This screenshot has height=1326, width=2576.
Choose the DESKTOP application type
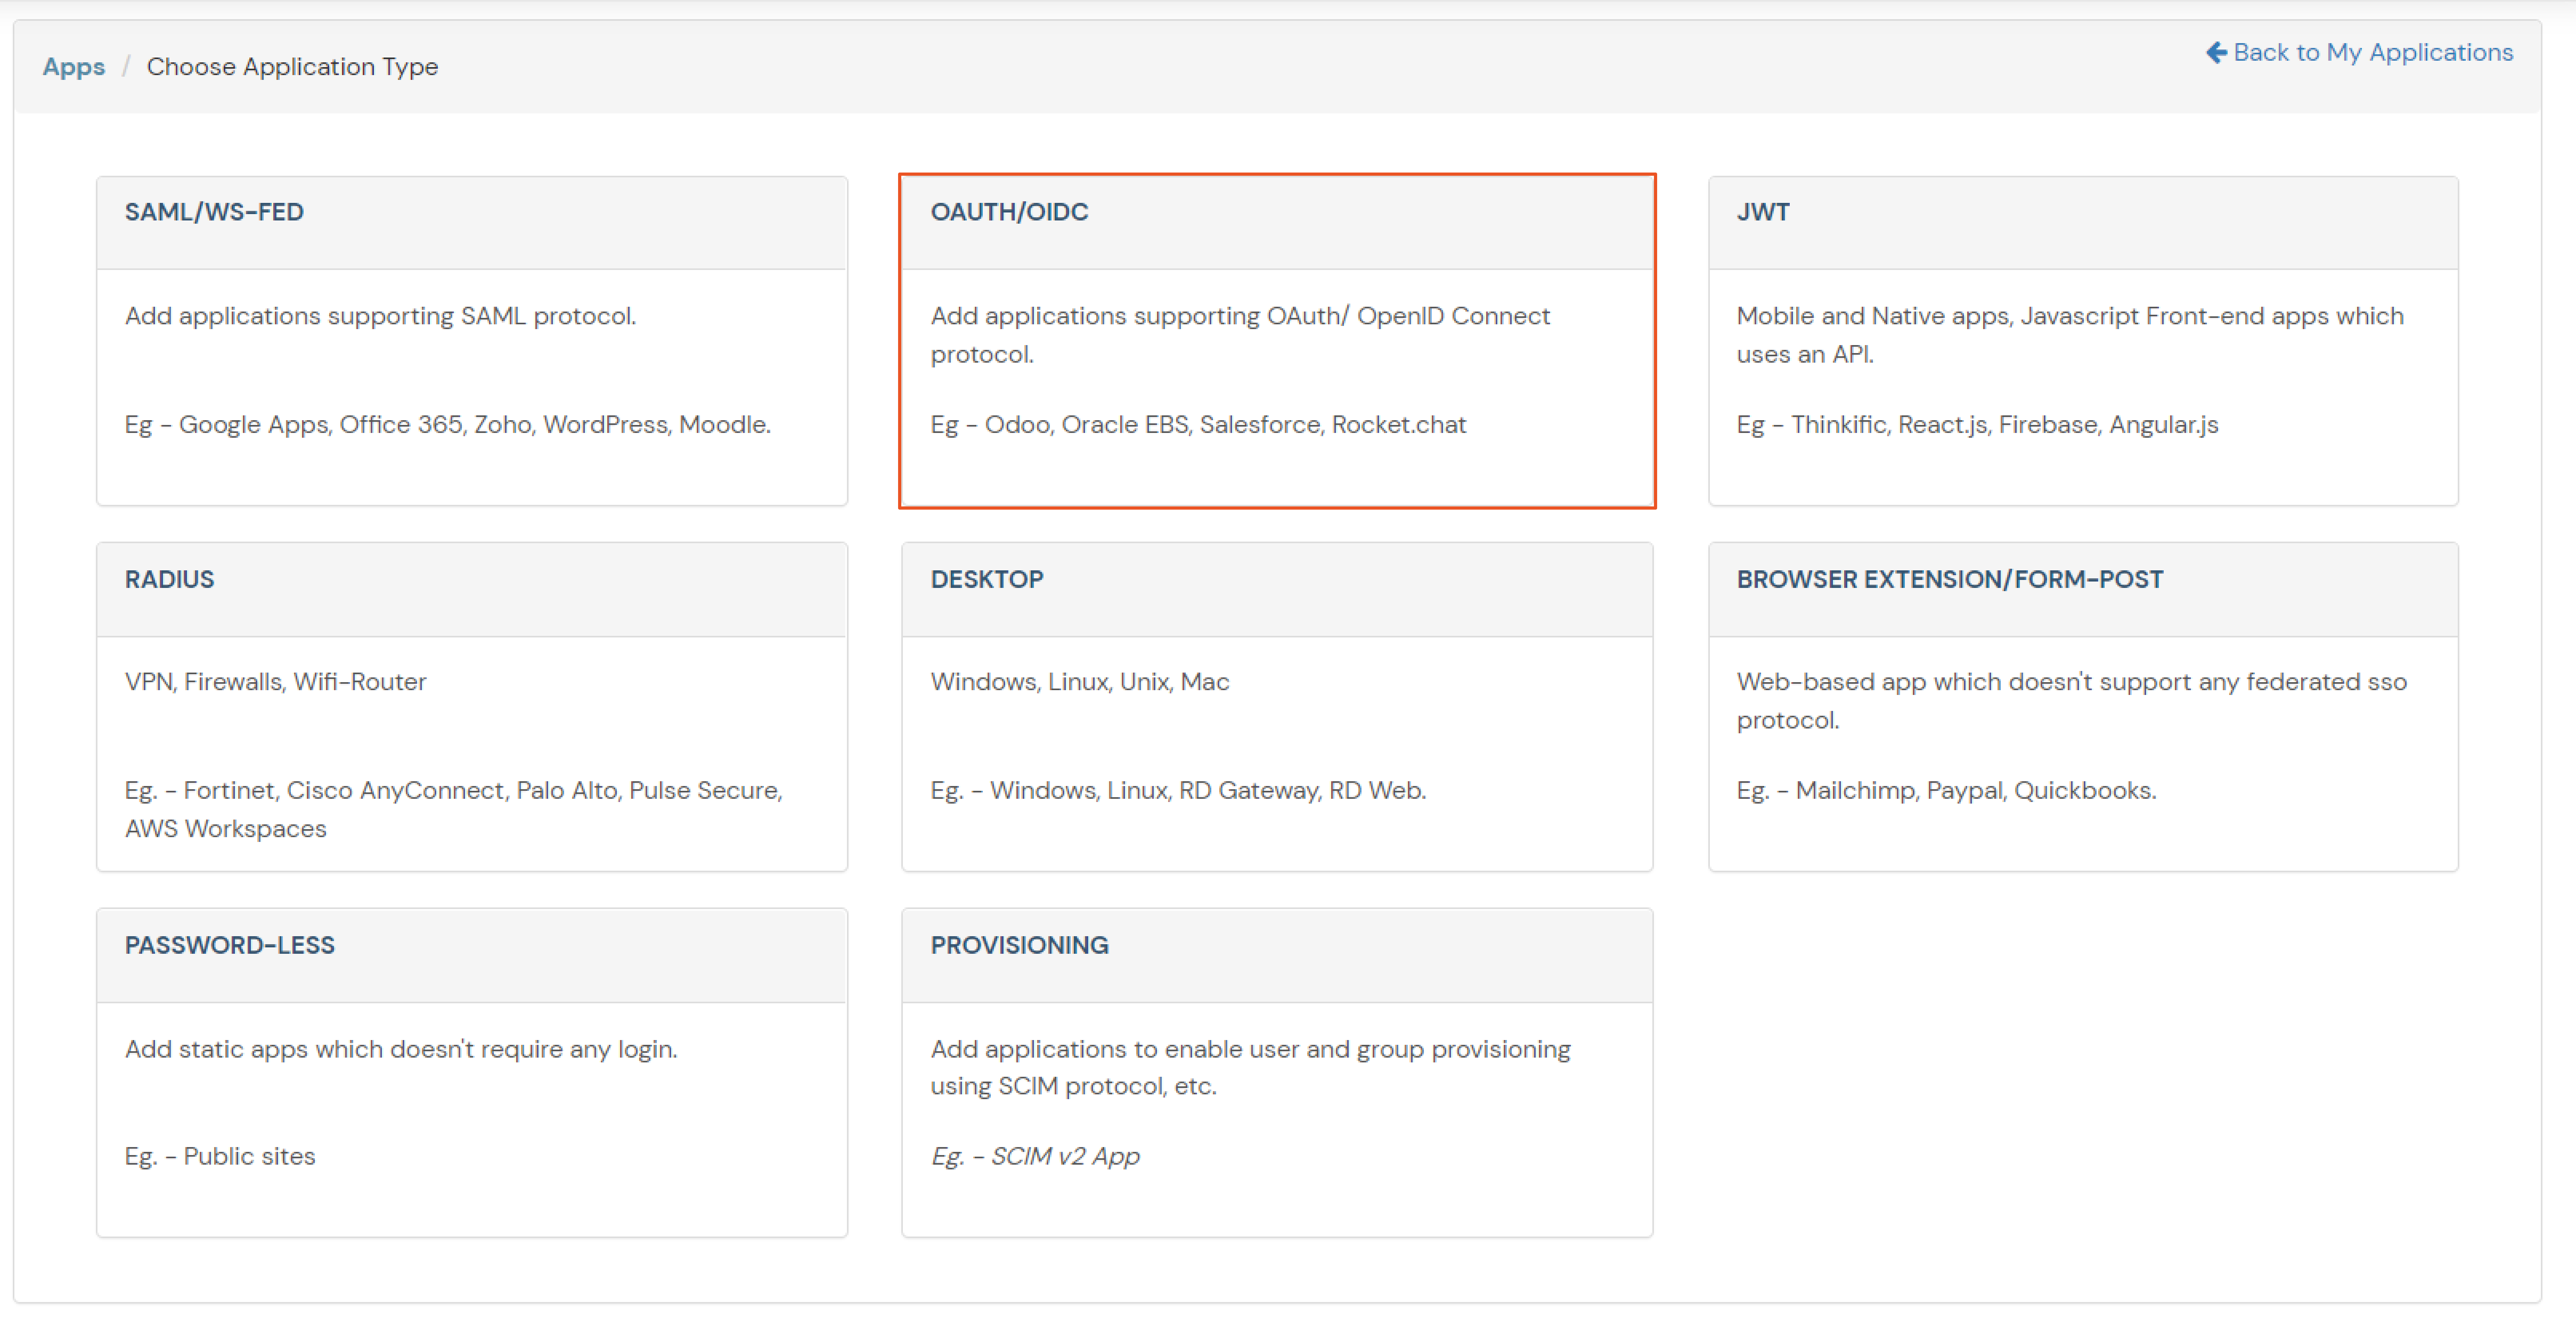click(1277, 707)
